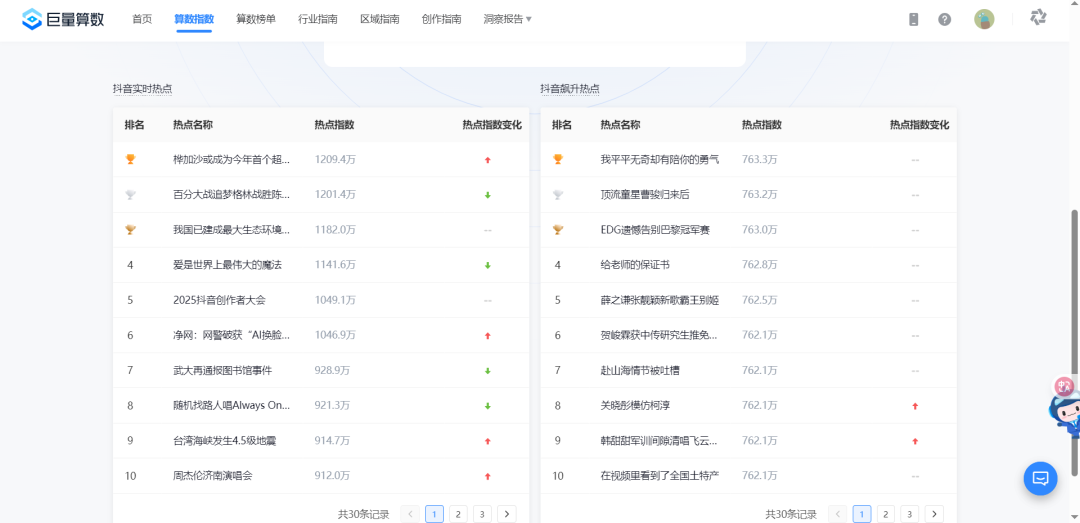Expand the 洞察报告 dropdown menu
The image size is (1080, 523).
[508, 19]
